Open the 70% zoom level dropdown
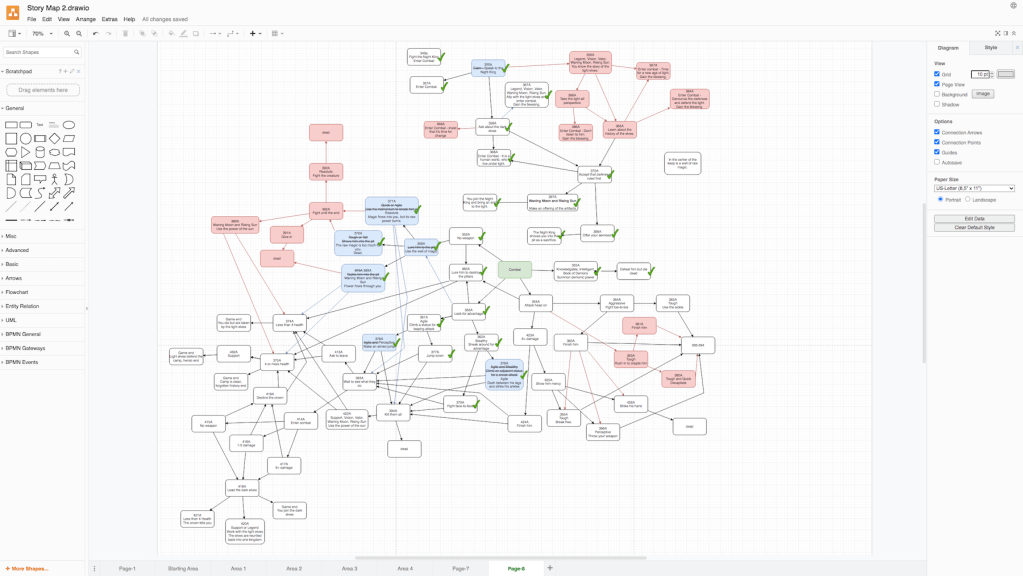This screenshot has height=576, width=1023. tap(42, 33)
